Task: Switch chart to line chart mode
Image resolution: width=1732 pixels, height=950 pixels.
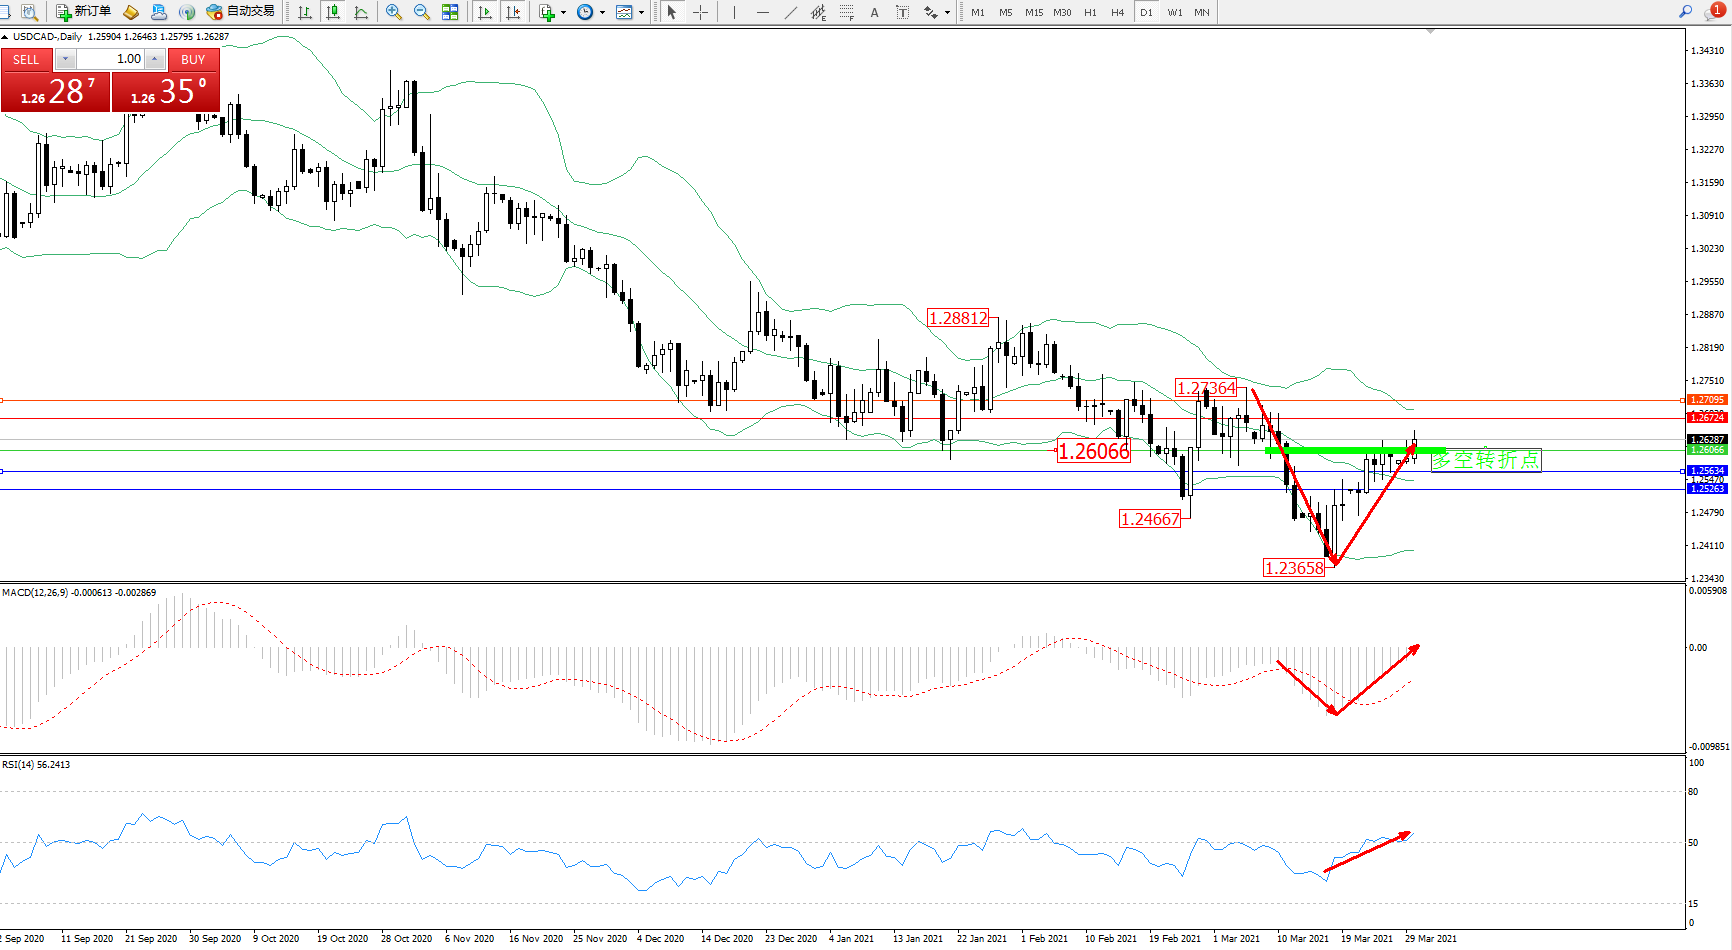Action: (x=361, y=12)
